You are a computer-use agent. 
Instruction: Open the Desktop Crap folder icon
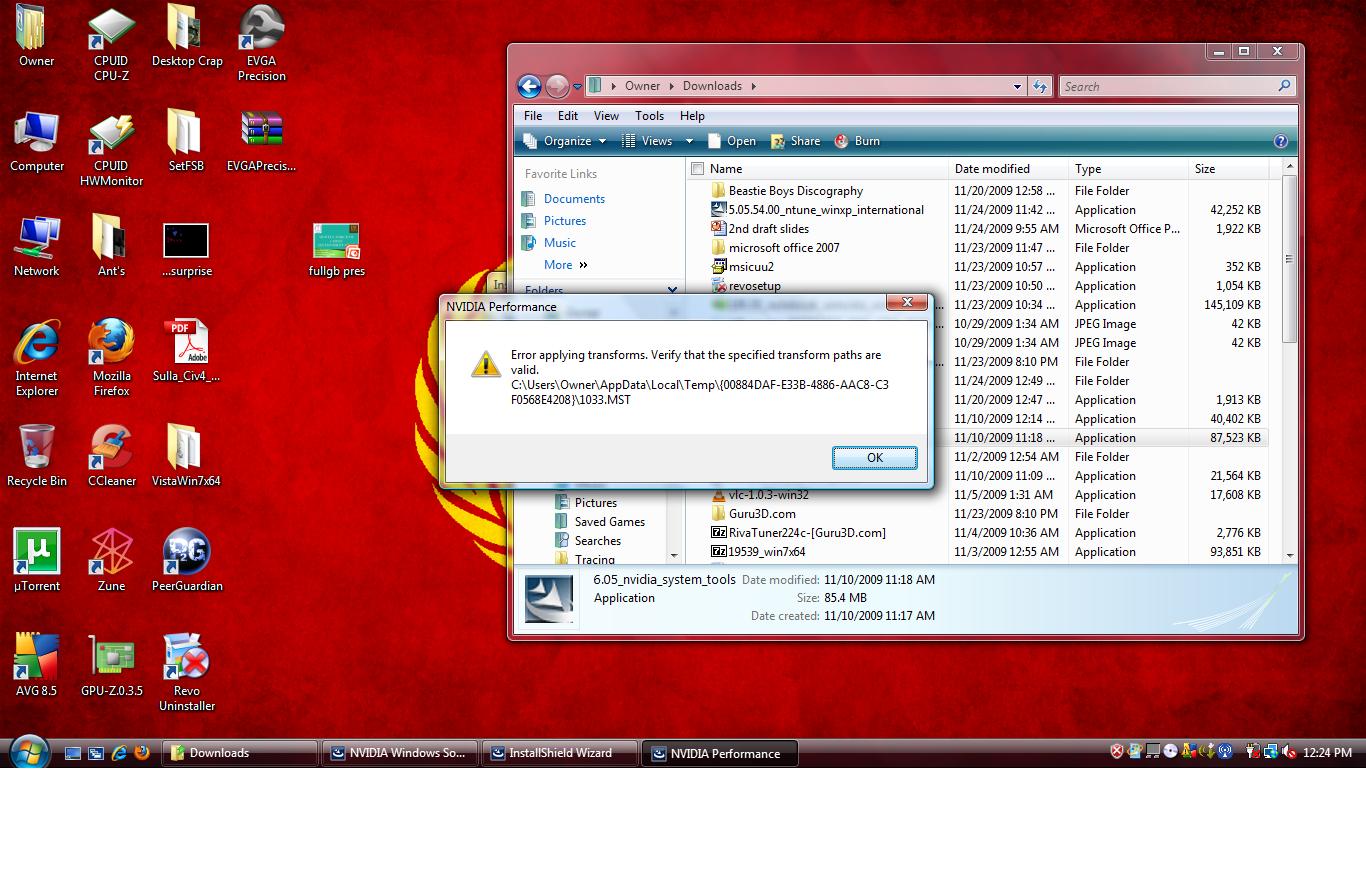187,37
